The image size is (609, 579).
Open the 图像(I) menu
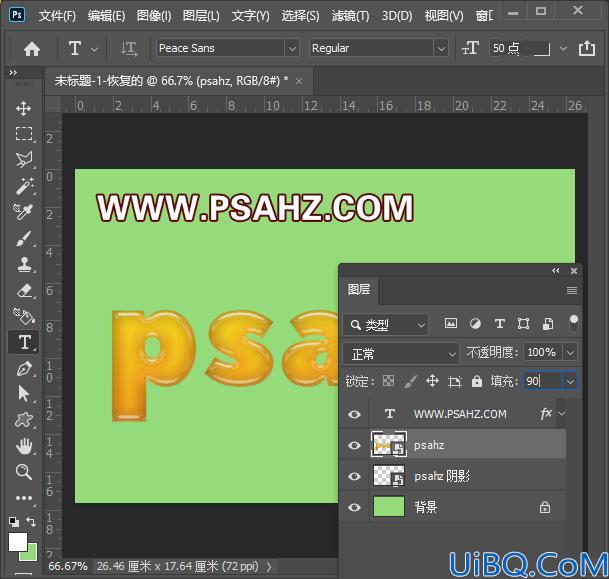point(154,16)
